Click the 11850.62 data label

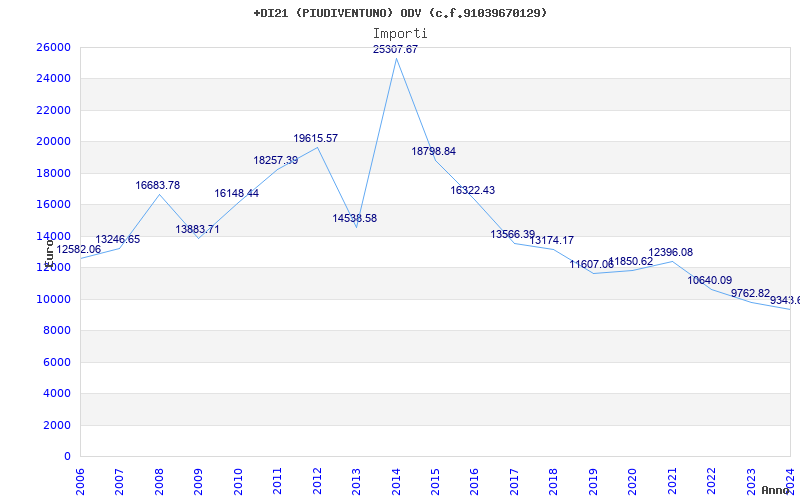pos(631,261)
